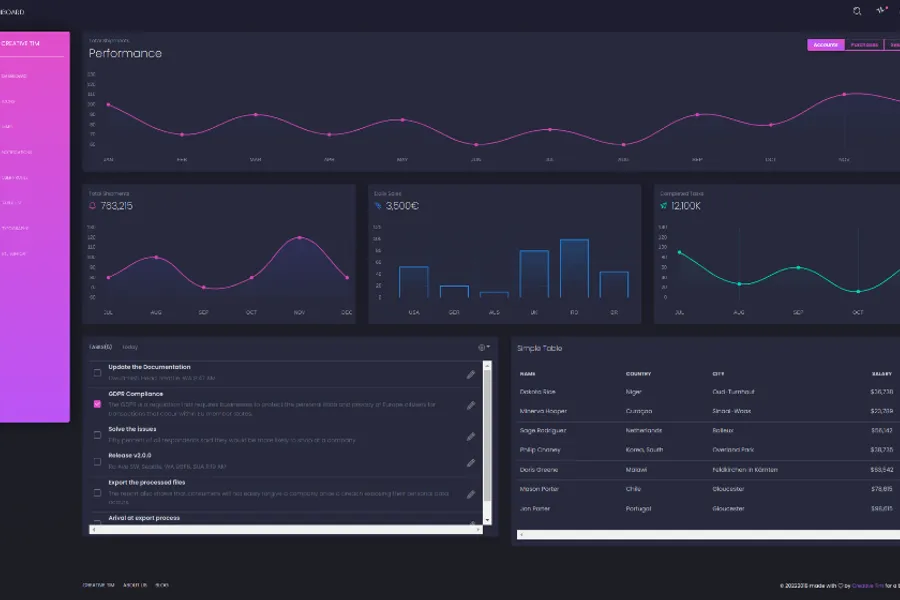The width and height of the screenshot is (900, 600).
Task: Click pencil icon for GDPR Compliance task
Action: (x=471, y=405)
